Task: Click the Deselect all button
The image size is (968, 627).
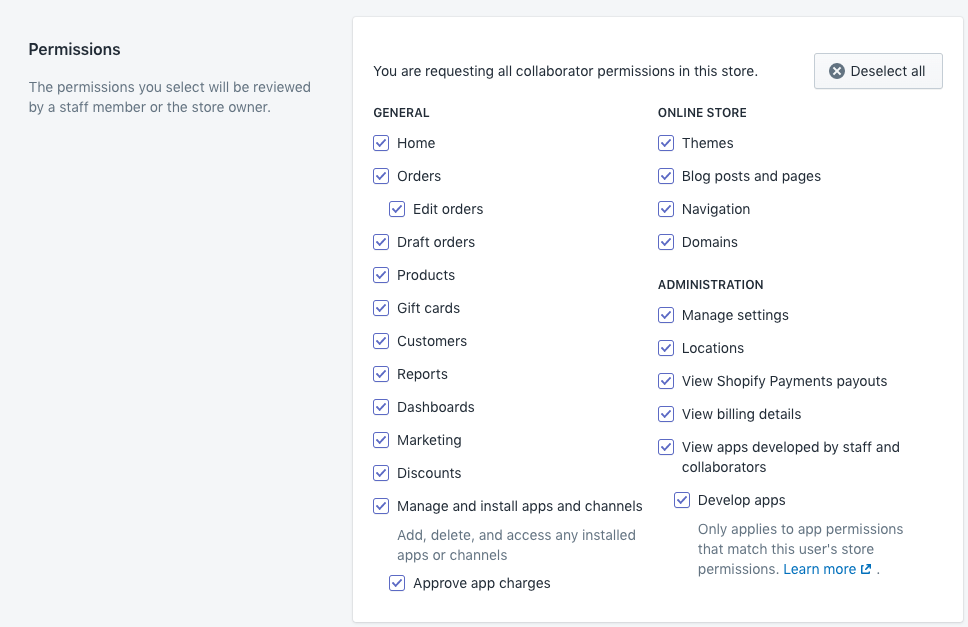Action: point(878,71)
